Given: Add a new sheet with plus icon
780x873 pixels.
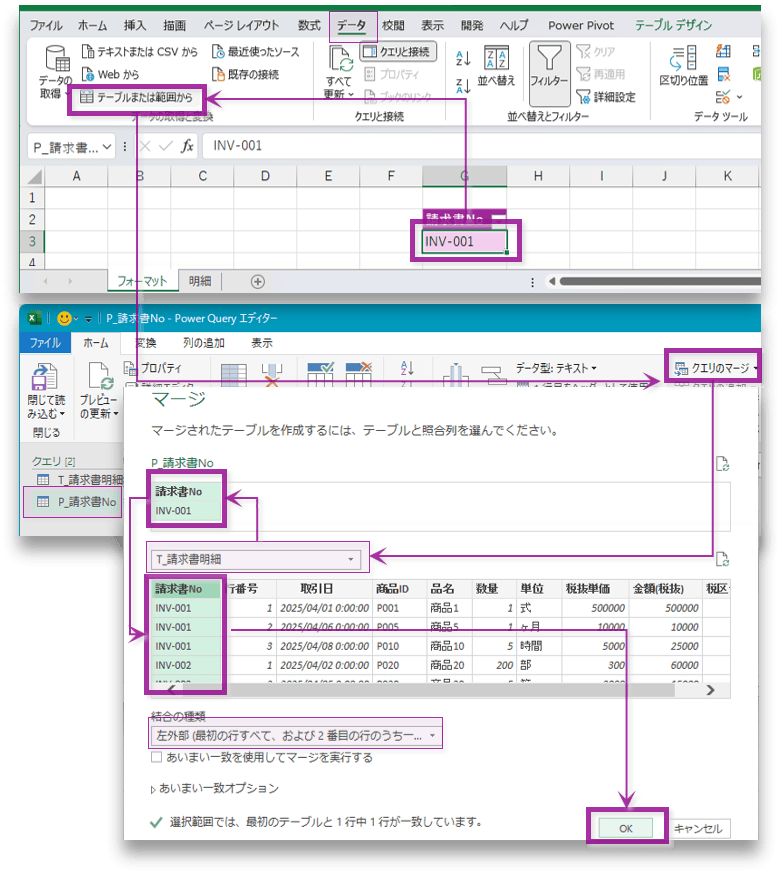Looking at the screenshot, I should pos(257,282).
